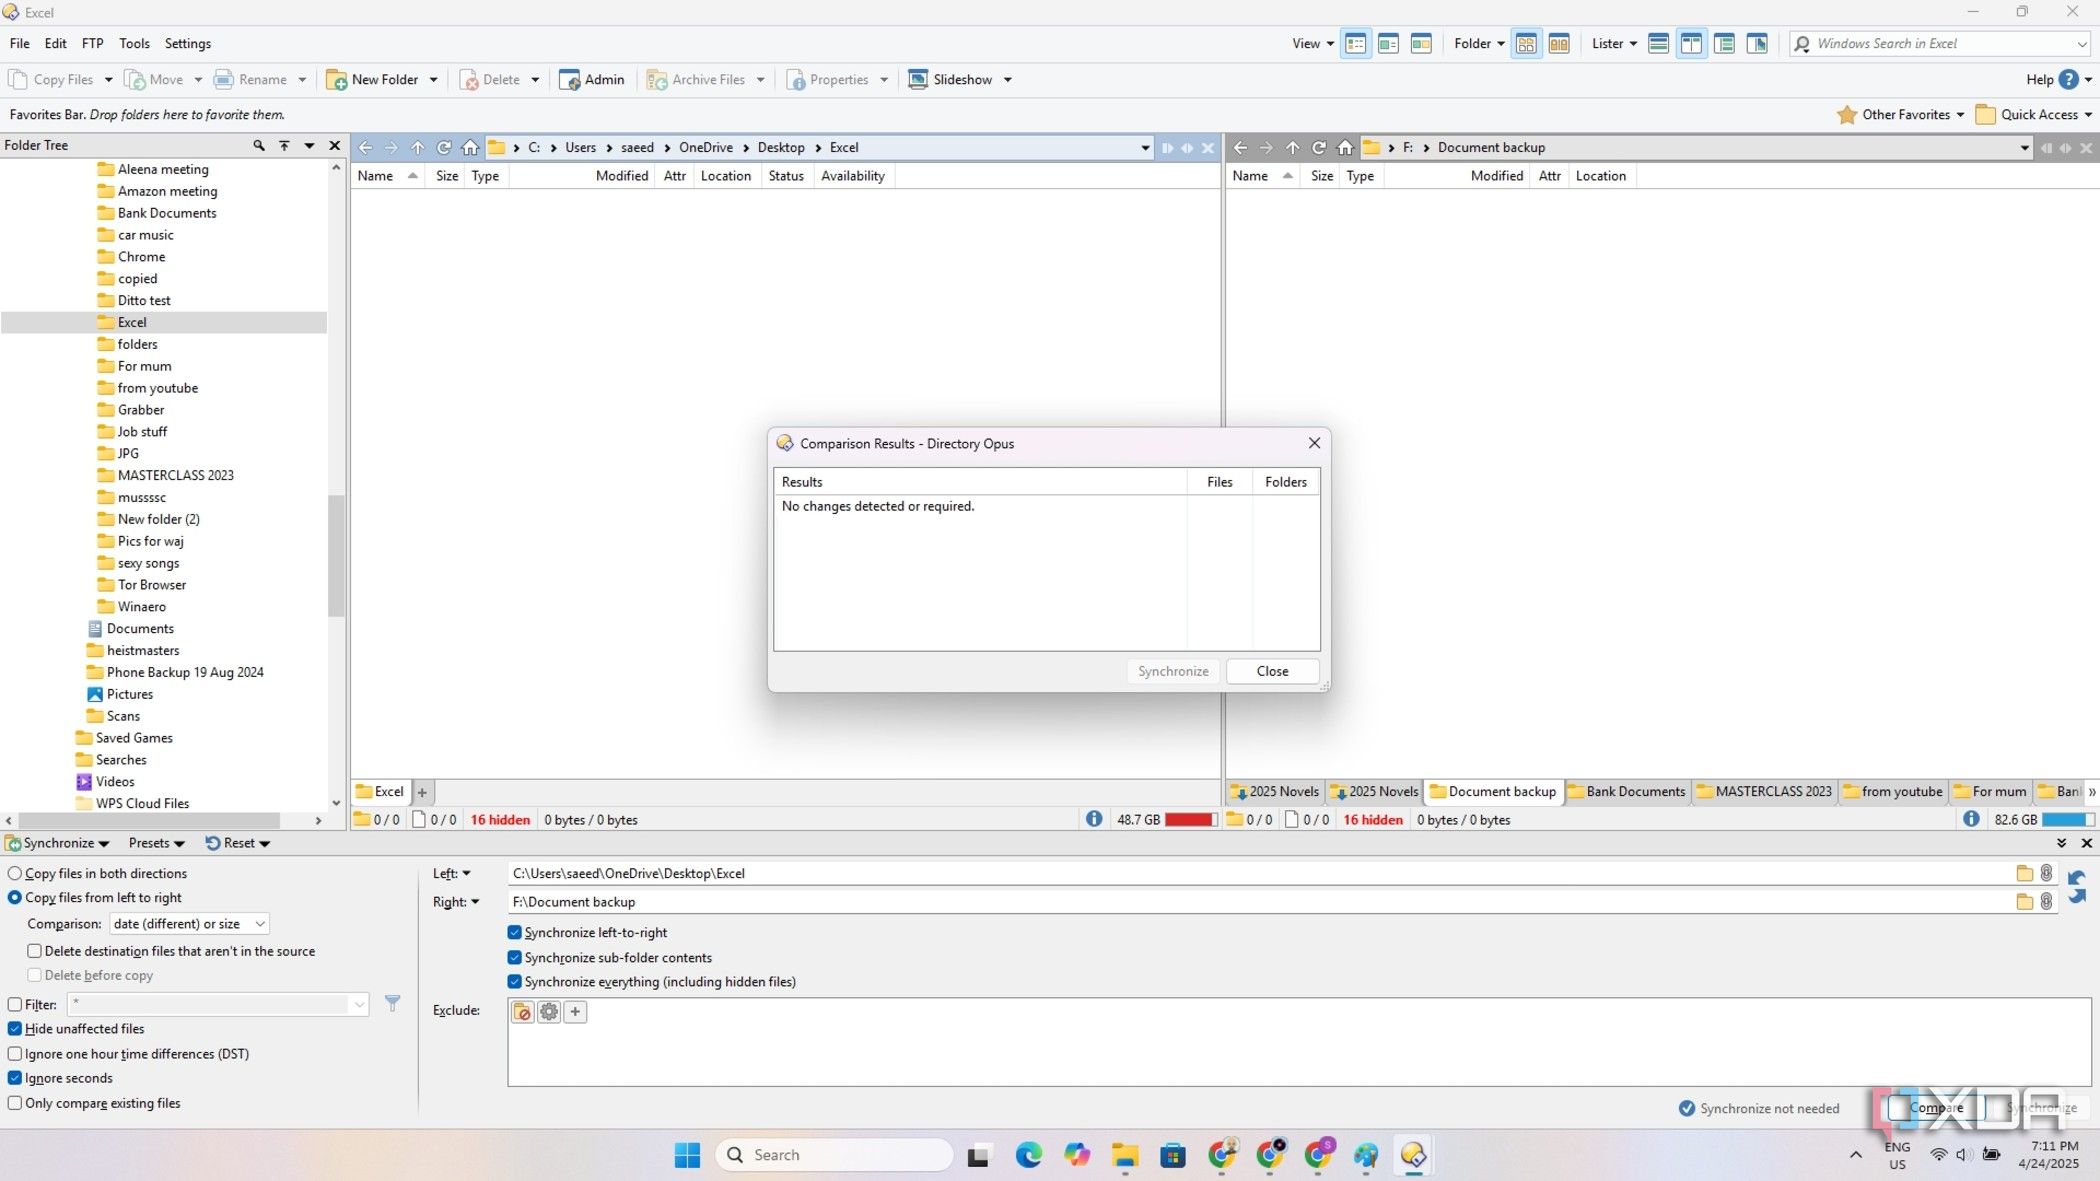Add a new tab in left pane
Image resolution: width=2100 pixels, height=1181 pixels.
422,792
